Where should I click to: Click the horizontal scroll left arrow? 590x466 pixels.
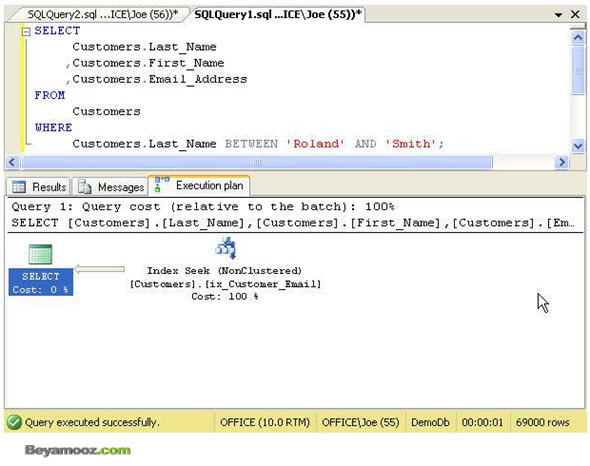pos(12,162)
